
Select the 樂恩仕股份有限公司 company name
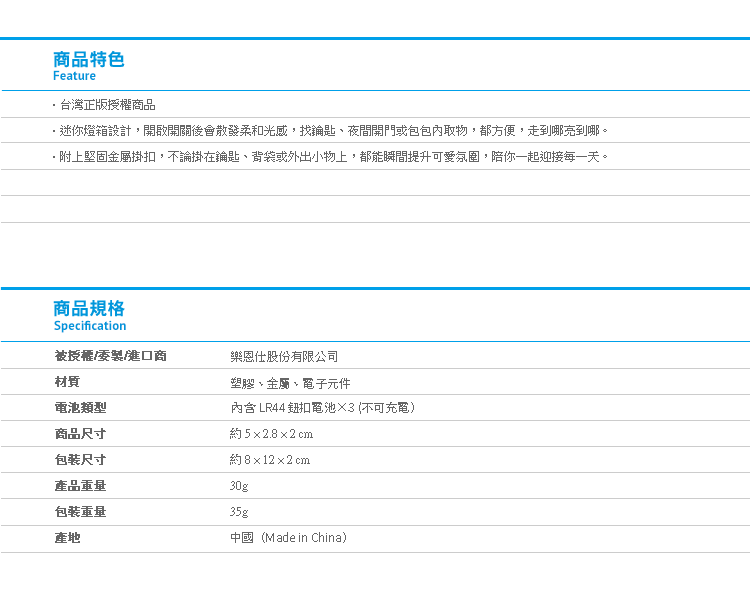point(284,356)
